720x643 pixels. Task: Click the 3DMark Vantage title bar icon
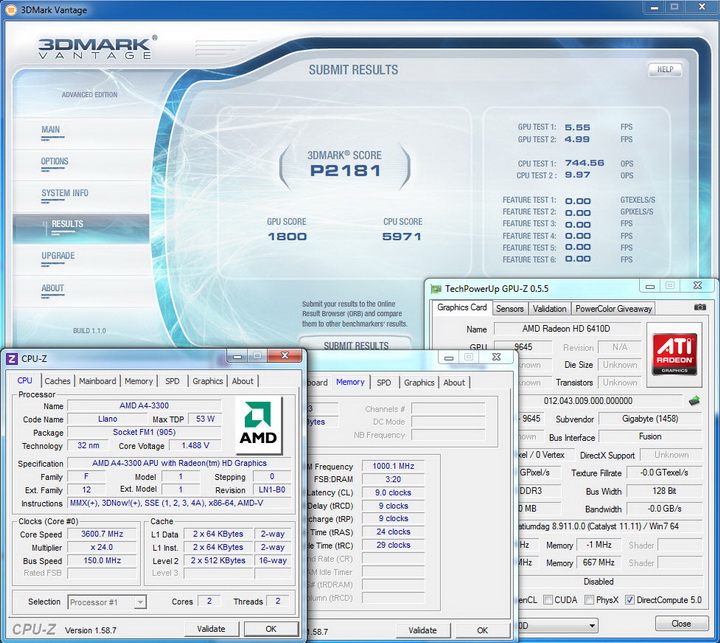[9, 9]
